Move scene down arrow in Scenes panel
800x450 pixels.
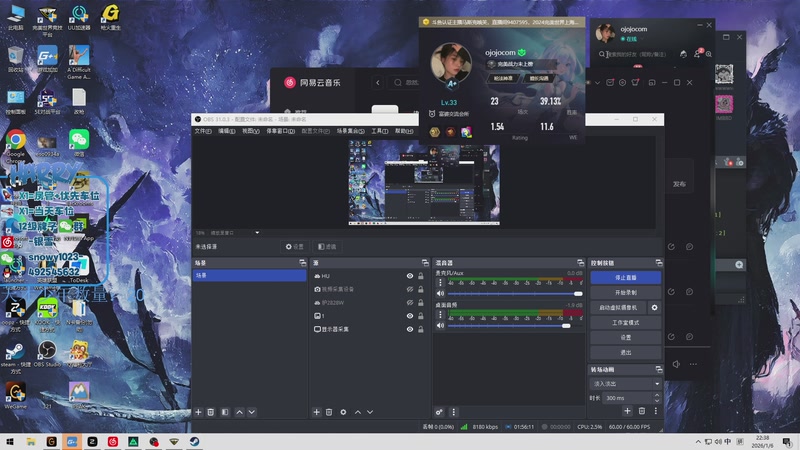point(252,412)
